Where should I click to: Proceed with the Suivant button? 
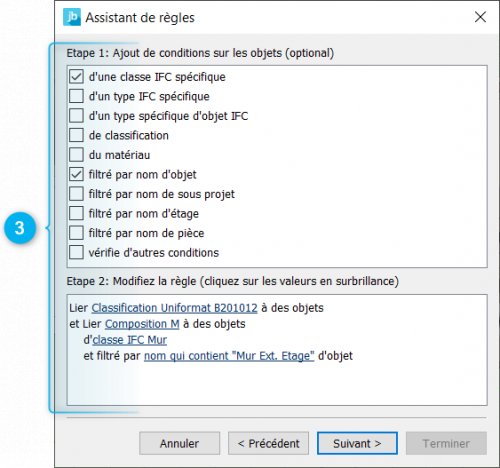[x=357, y=443]
